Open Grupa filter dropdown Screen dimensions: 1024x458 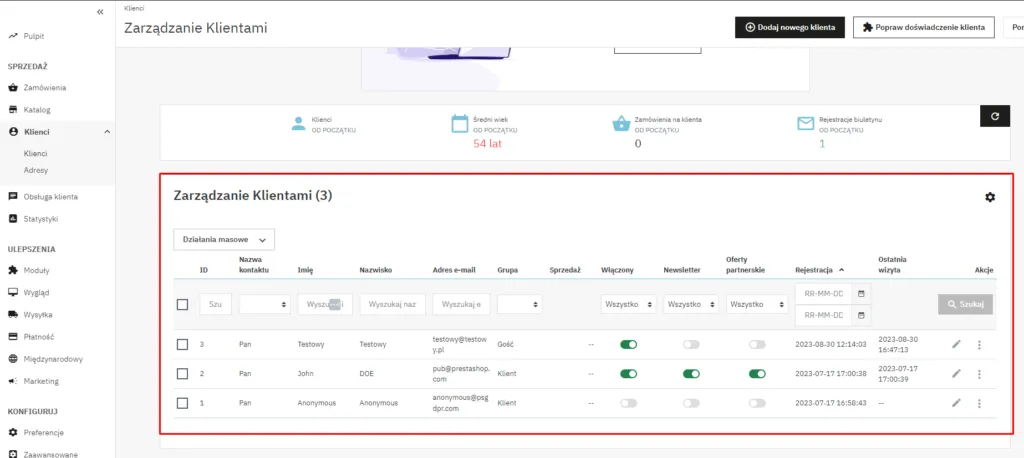point(520,304)
